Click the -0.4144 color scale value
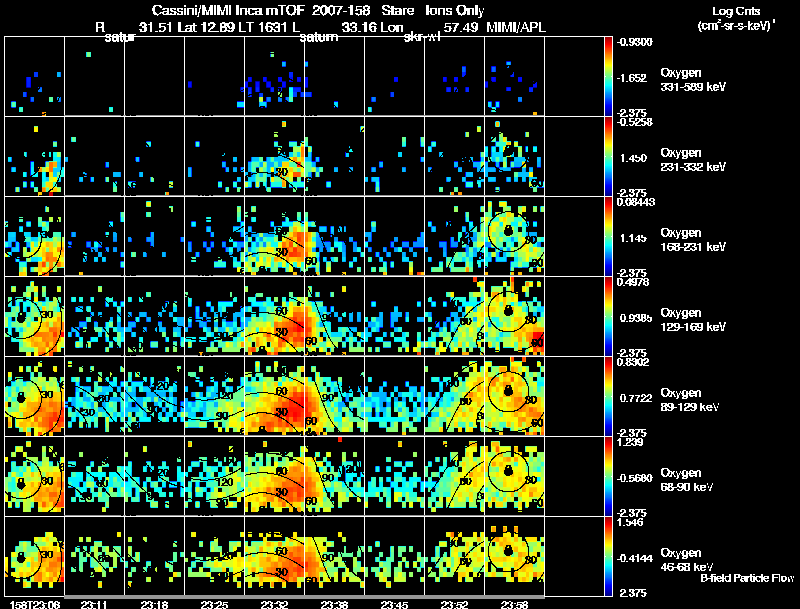 click(x=634, y=559)
